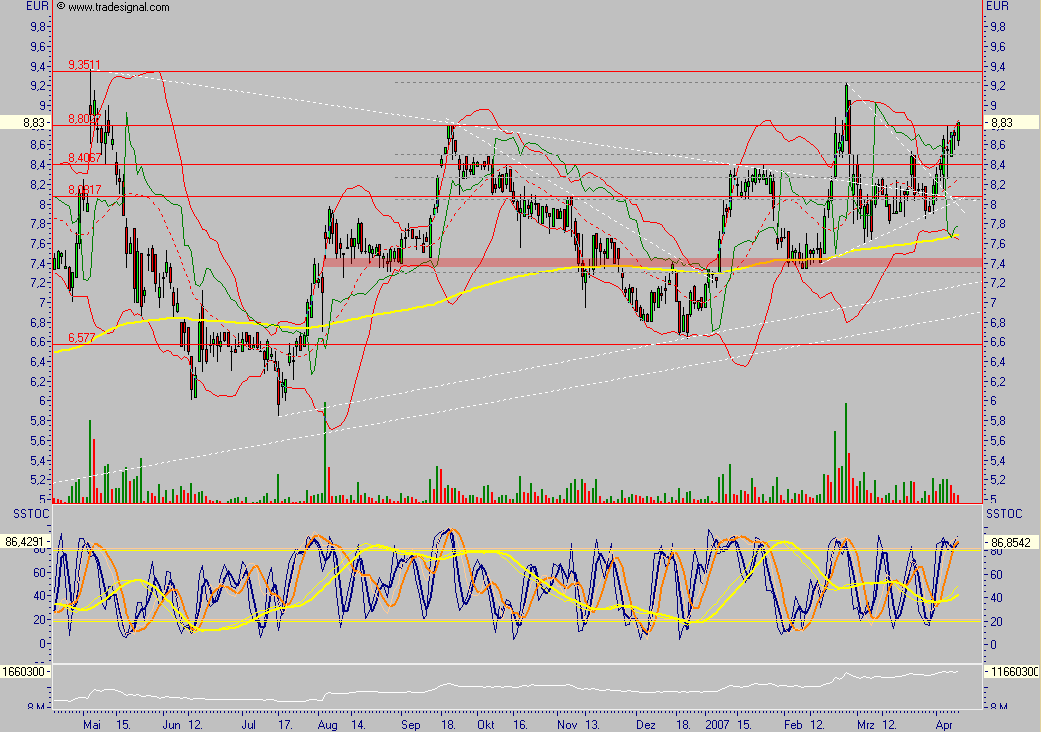Click the copyright symbol before tradesignal
The image size is (1041, 732).
point(60,7)
